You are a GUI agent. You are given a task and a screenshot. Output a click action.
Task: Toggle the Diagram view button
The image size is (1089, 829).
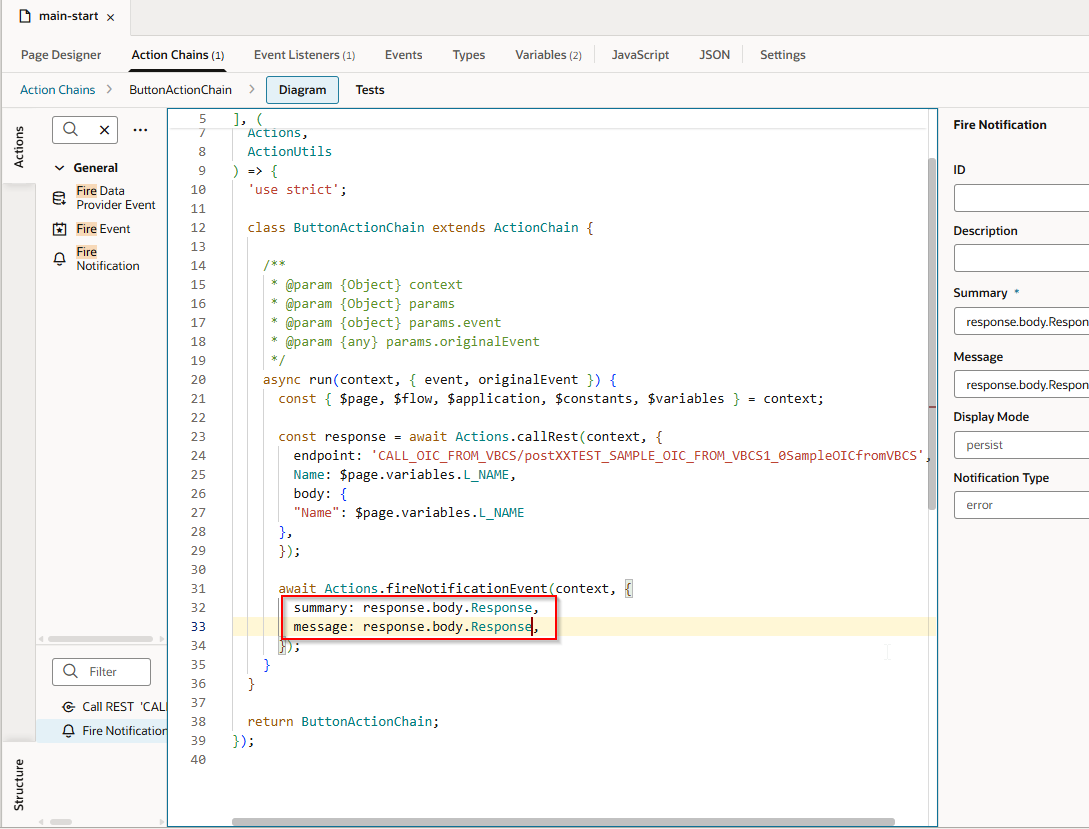[302, 90]
